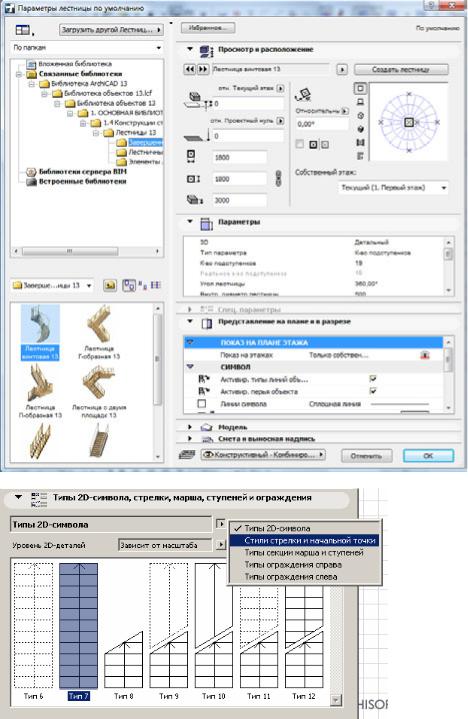Click Загрузить другой Лестниц... button
Image resolution: width=468 pixels, height=719 pixels.
pos(111,30)
